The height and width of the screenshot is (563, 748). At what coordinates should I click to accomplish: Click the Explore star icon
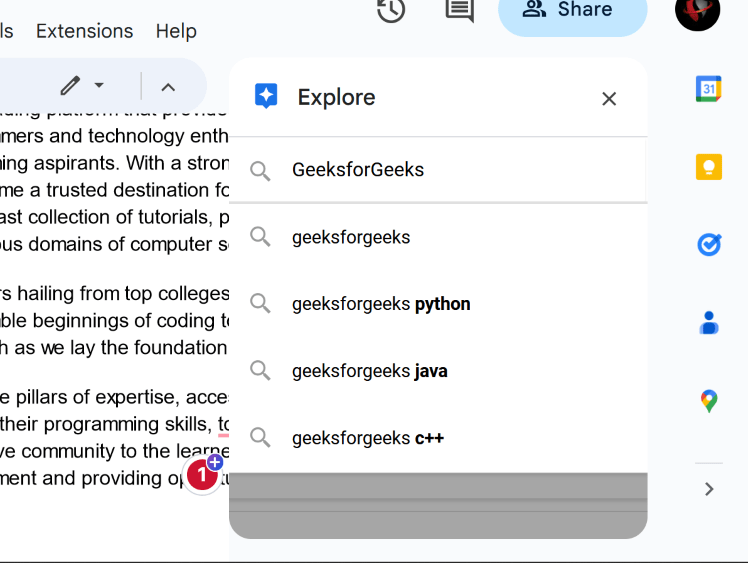pos(266,97)
